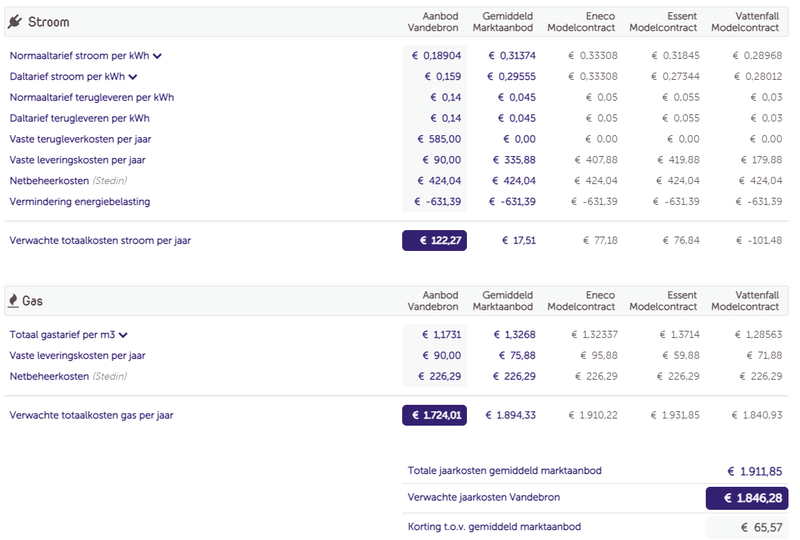Select Eneco stroom total € 77,18
This screenshot has height=540, width=800.
point(600,240)
